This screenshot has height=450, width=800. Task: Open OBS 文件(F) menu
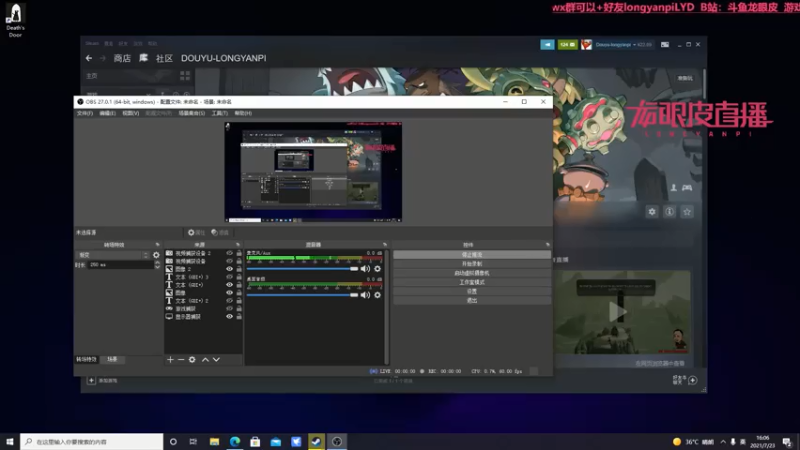(85, 113)
